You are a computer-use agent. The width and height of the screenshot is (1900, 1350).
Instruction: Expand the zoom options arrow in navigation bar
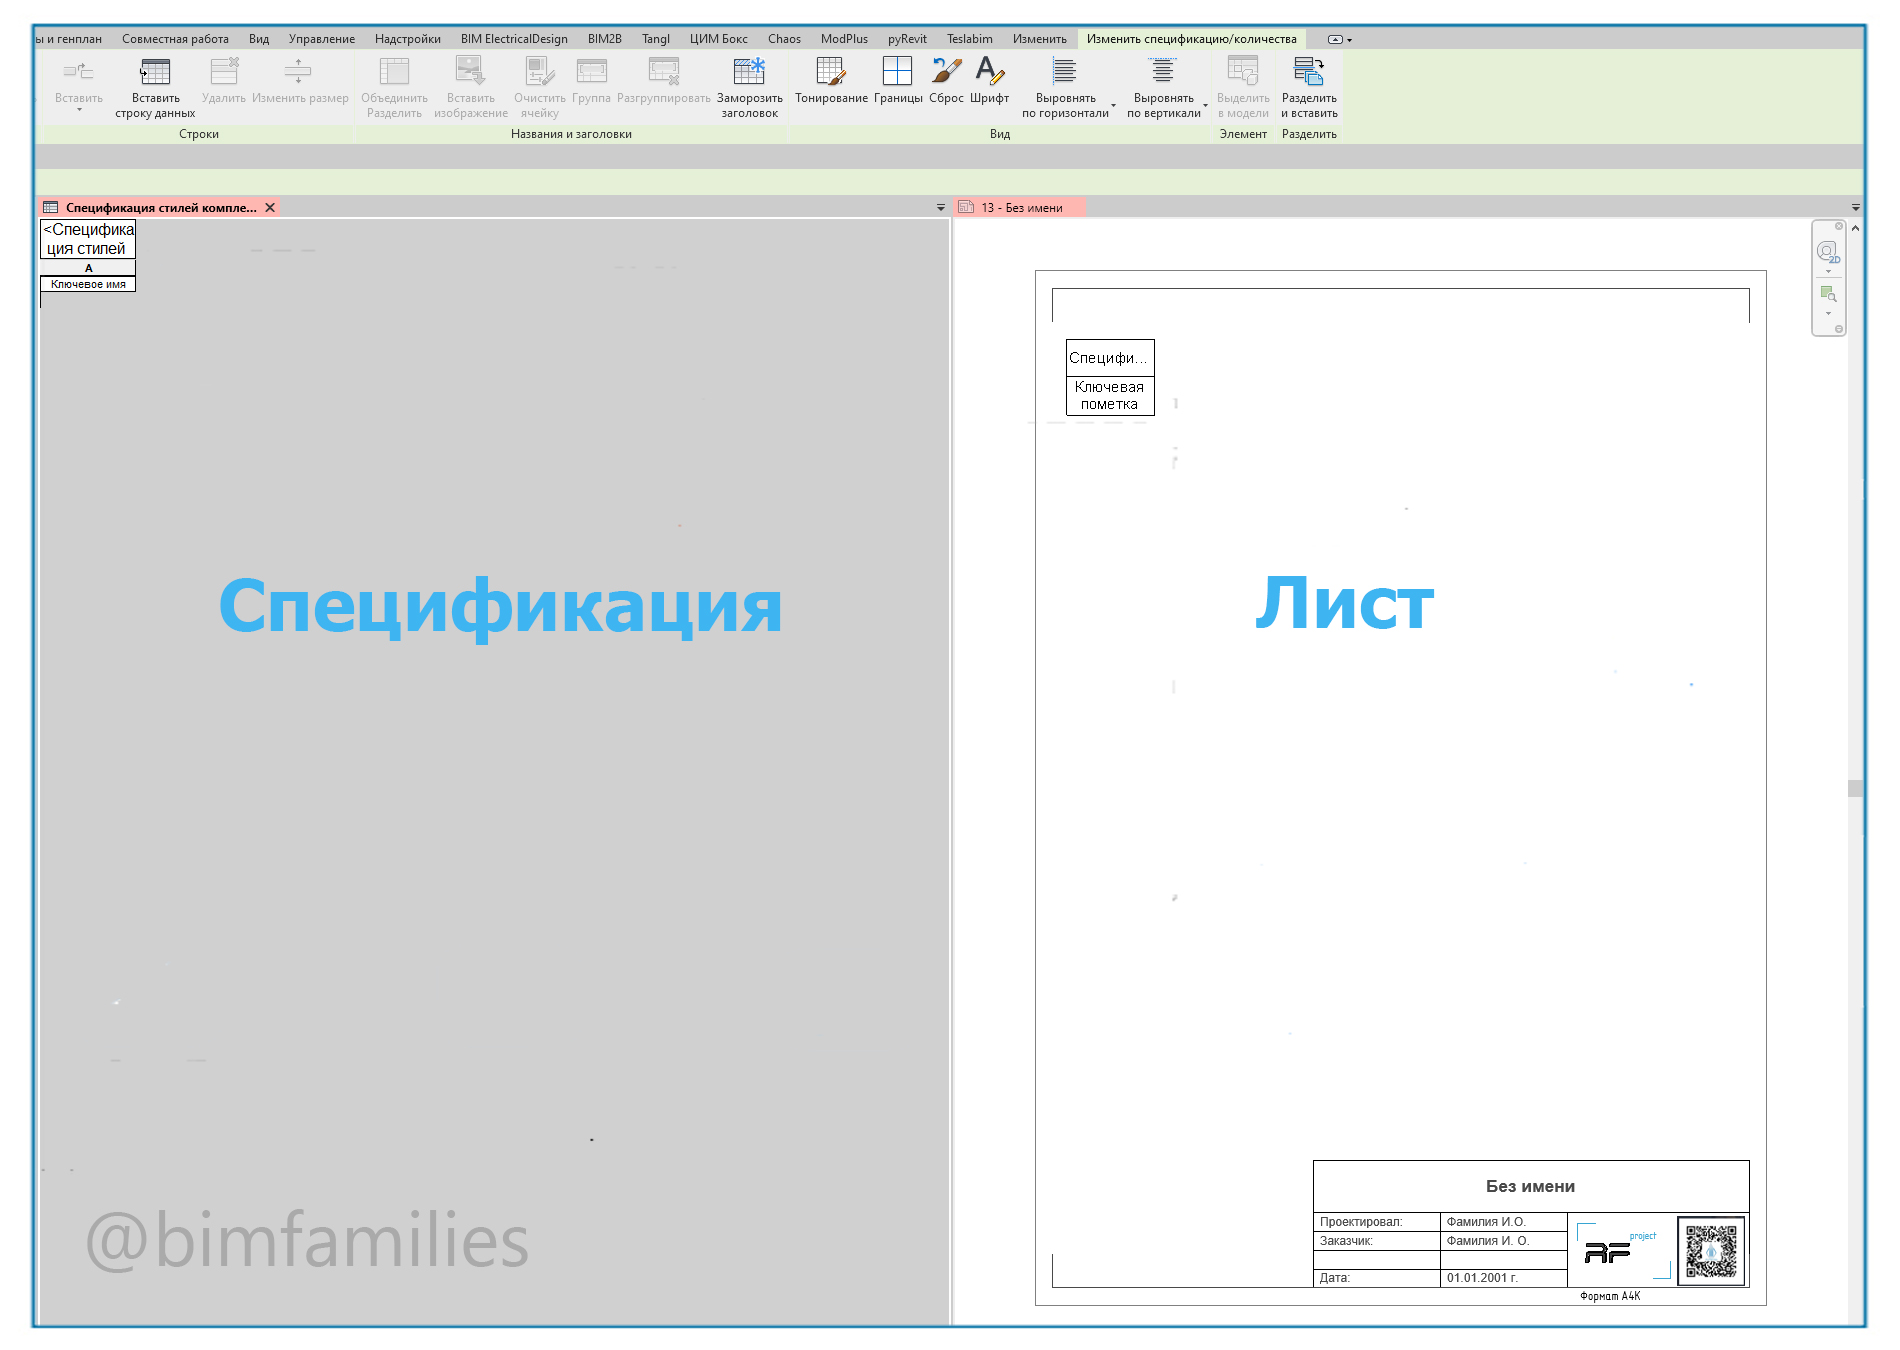pyautogui.click(x=1829, y=314)
